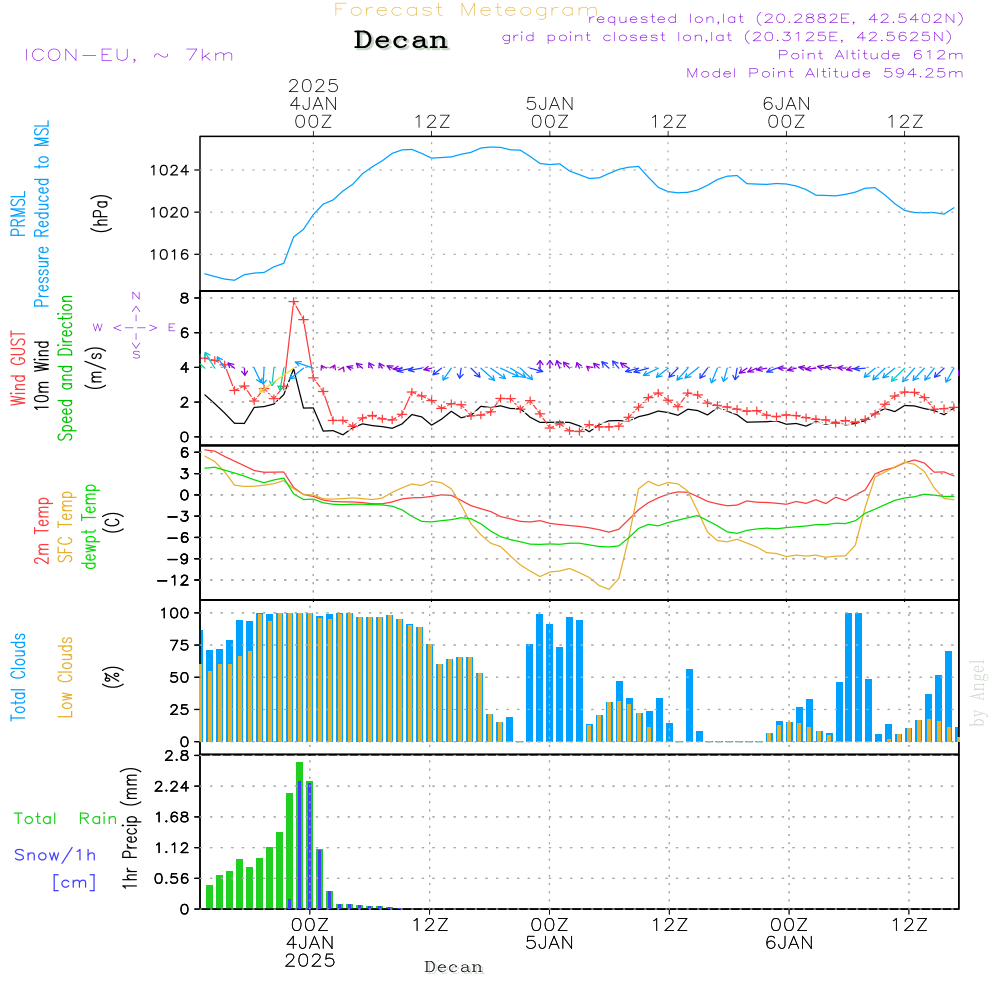The height and width of the screenshot is (1000, 1000).
Task: Click the "Model Point Altitude 594.25m" text
Action: (825, 73)
